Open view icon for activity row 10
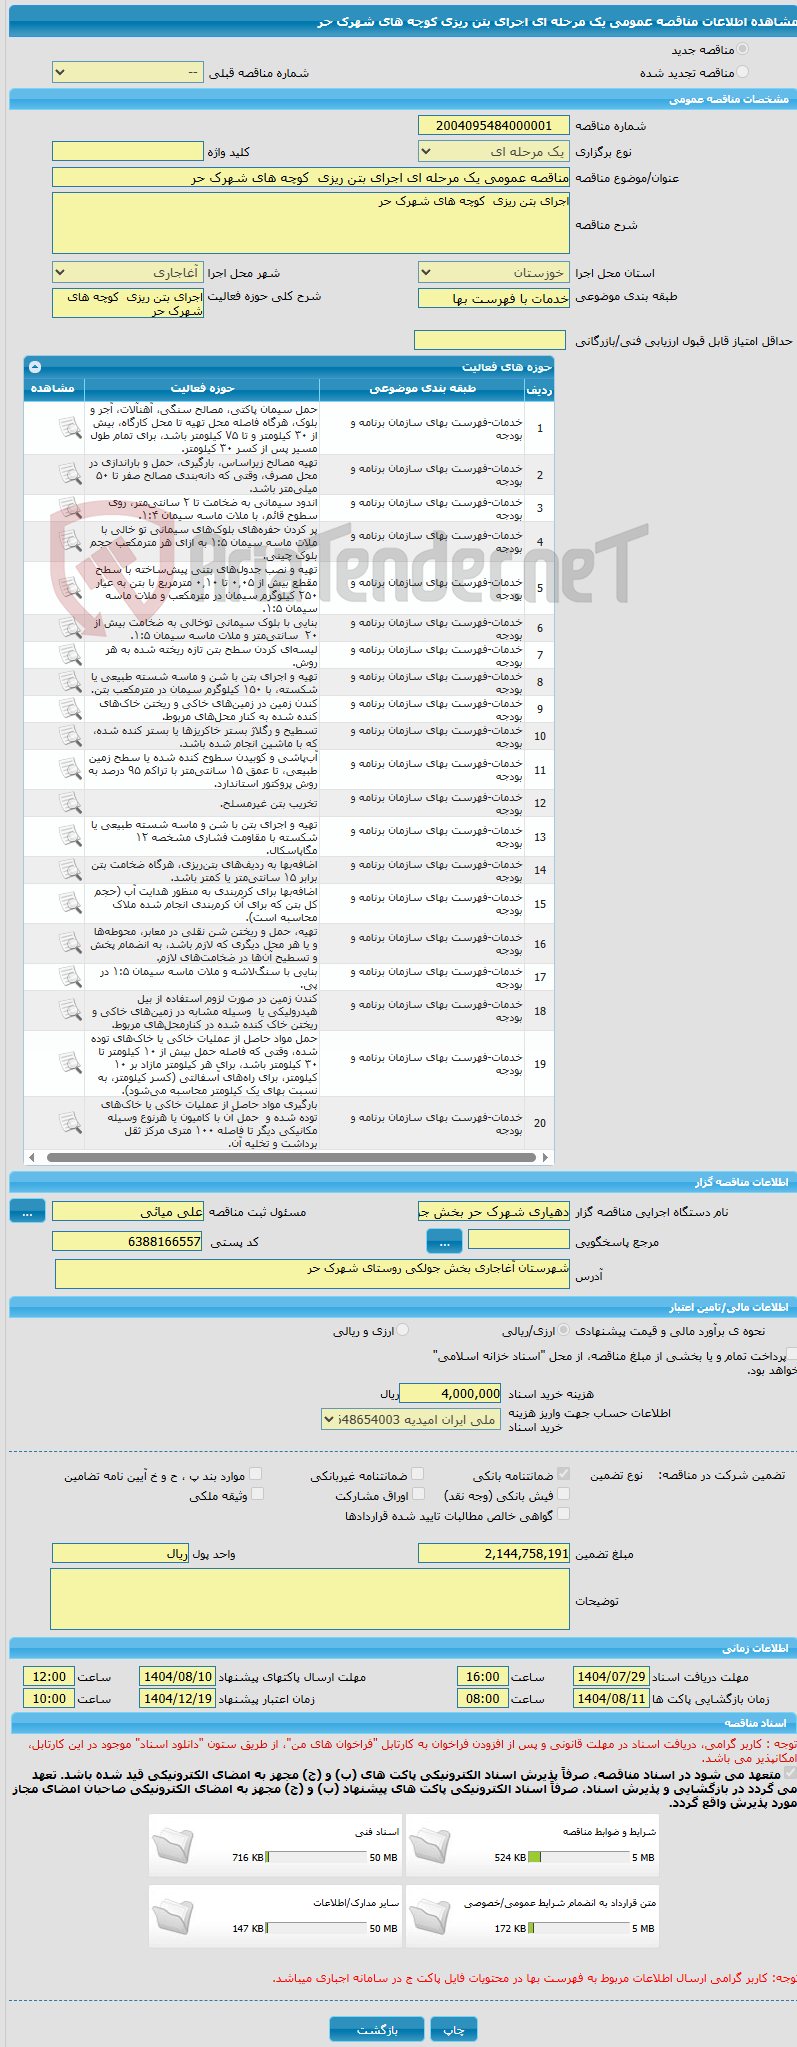Image resolution: width=797 pixels, height=2047 pixels. (69, 736)
